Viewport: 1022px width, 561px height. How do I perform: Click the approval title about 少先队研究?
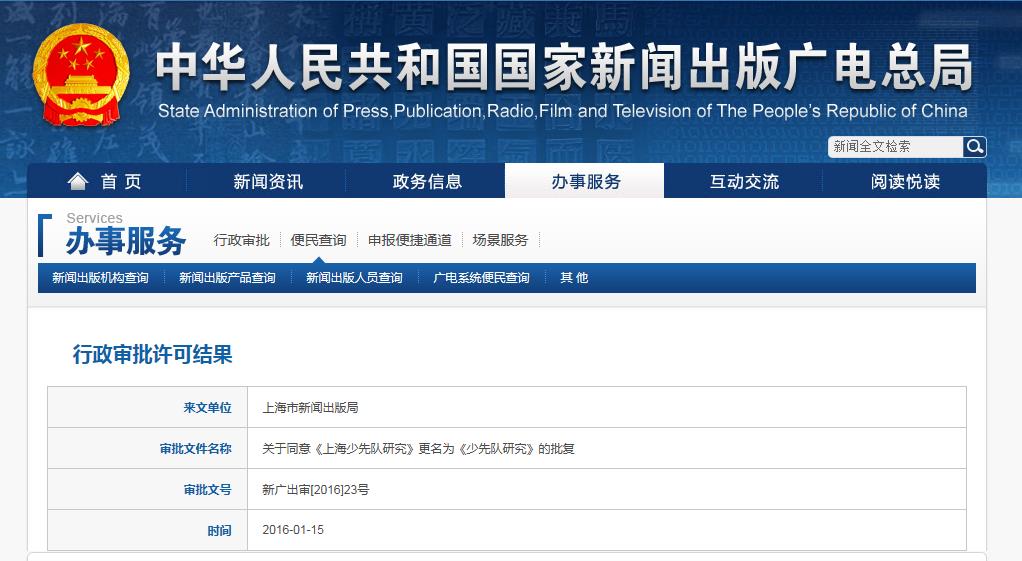[x=418, y=449]
